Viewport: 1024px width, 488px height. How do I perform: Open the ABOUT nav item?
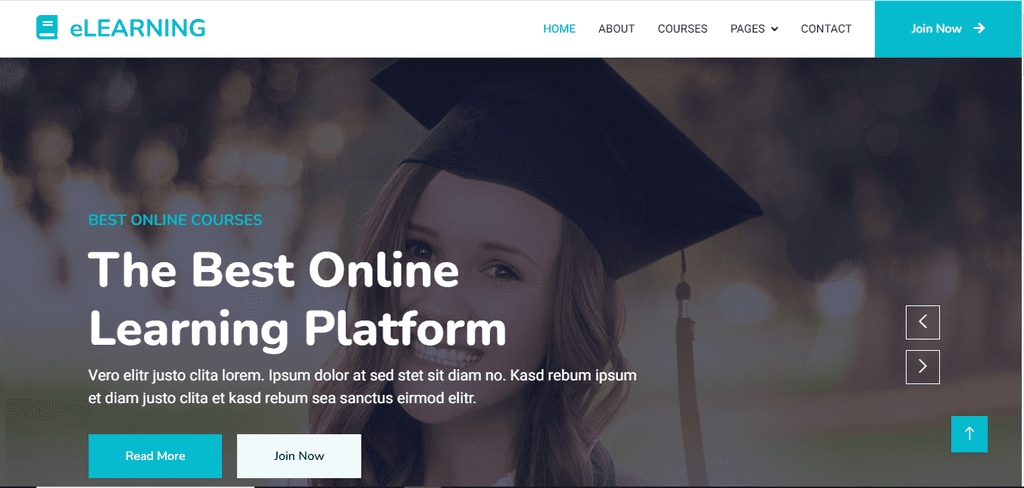pos(616,29)
